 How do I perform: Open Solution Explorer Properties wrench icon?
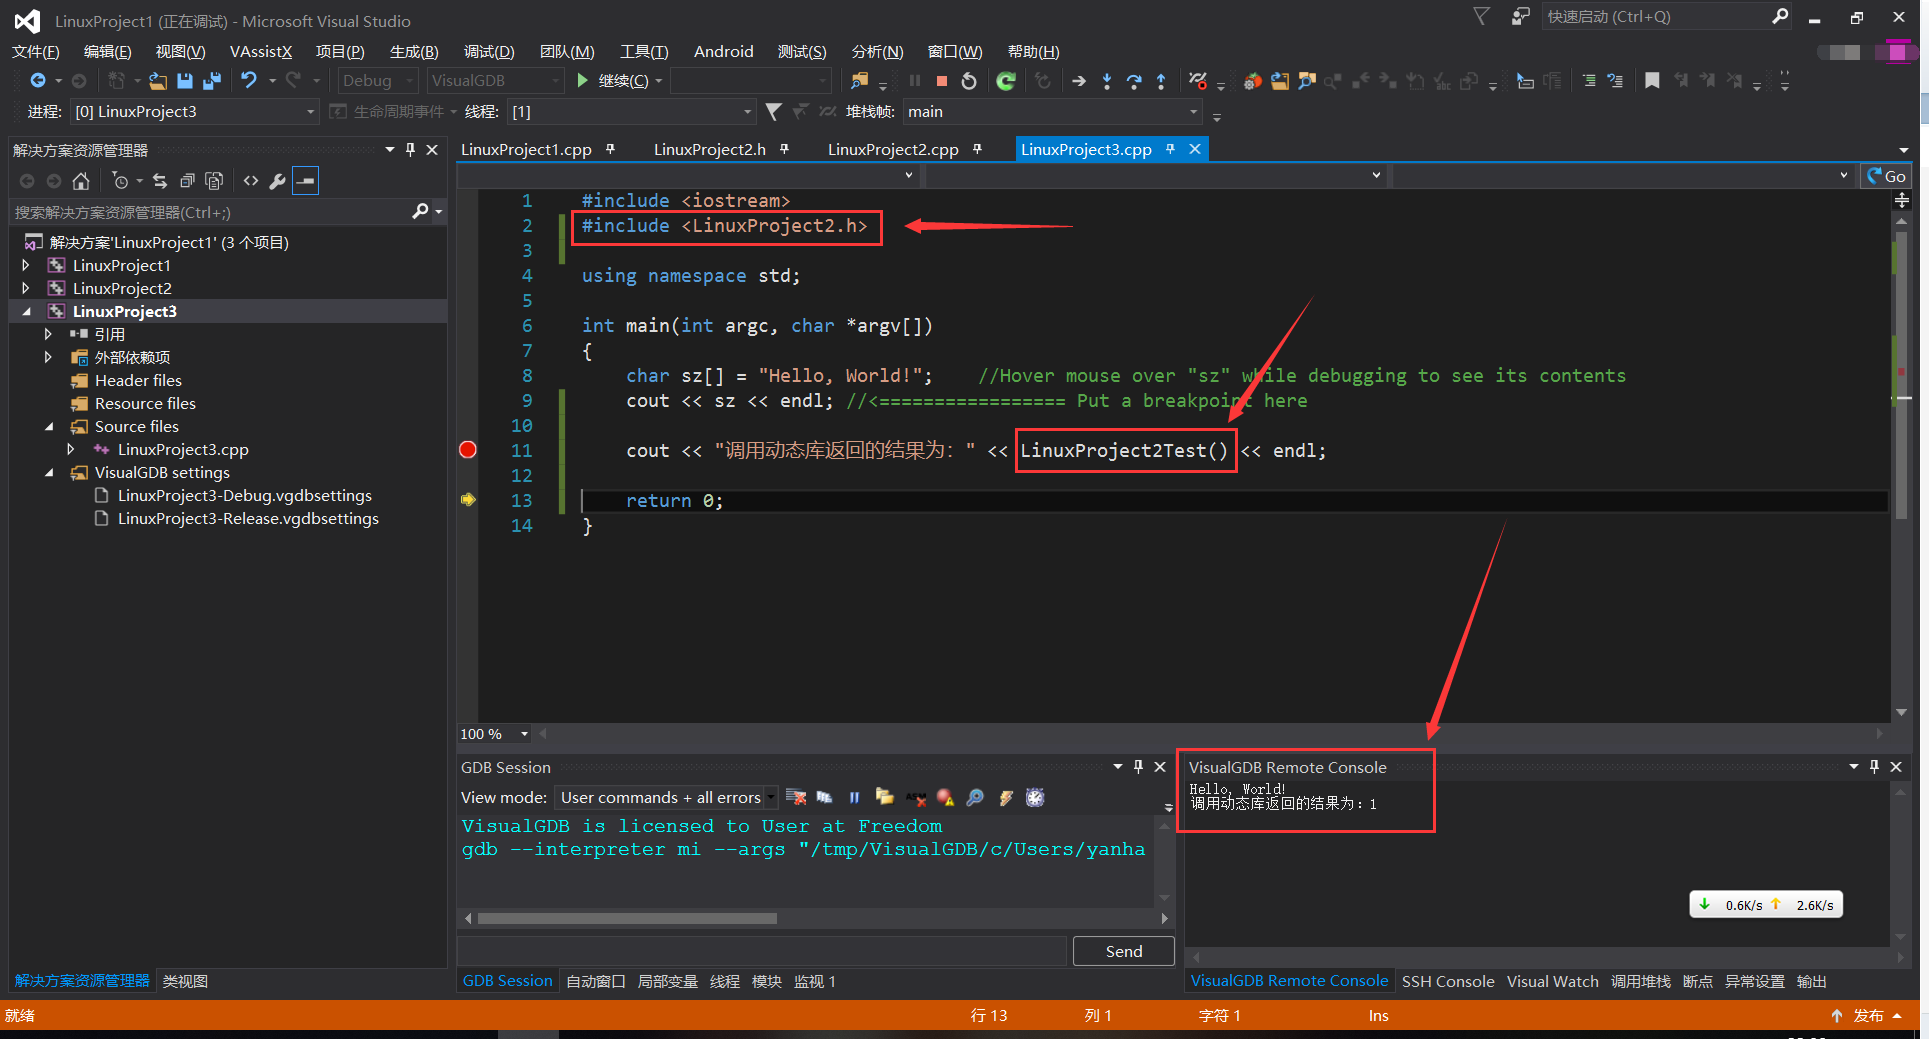277,180
